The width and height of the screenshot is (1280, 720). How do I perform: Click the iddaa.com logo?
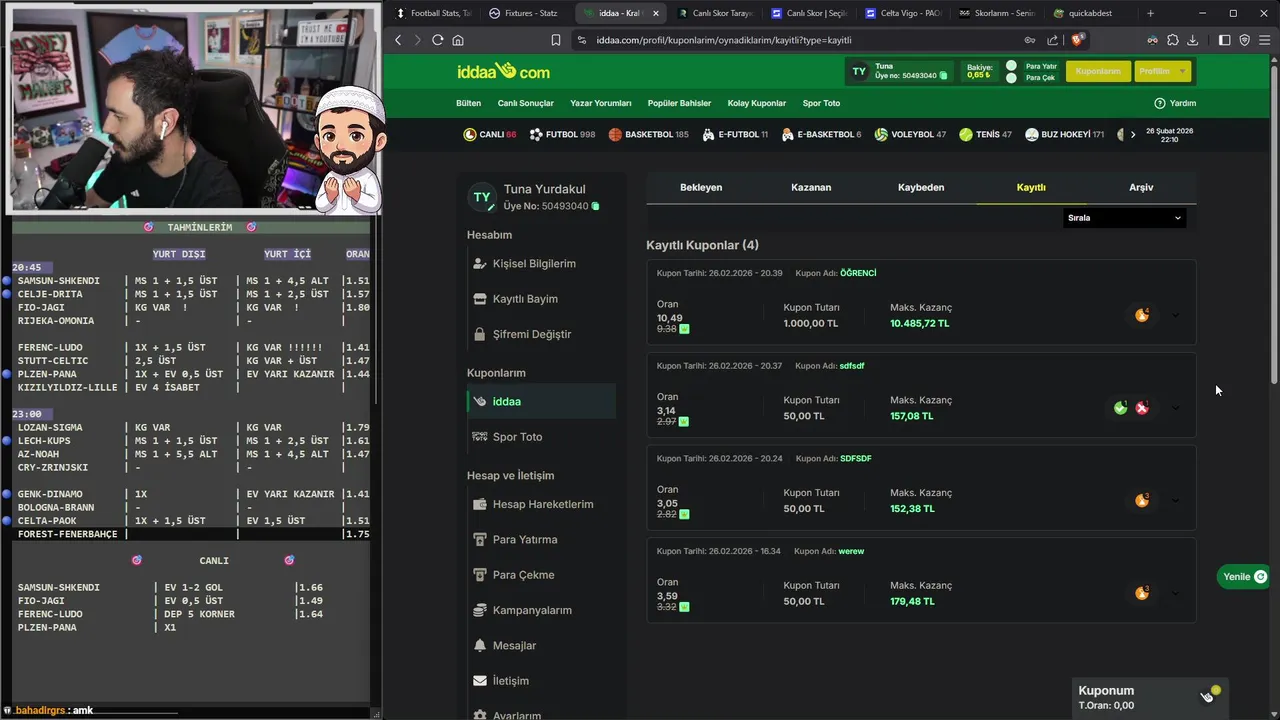pyautogui.click(x=503, y=71)
